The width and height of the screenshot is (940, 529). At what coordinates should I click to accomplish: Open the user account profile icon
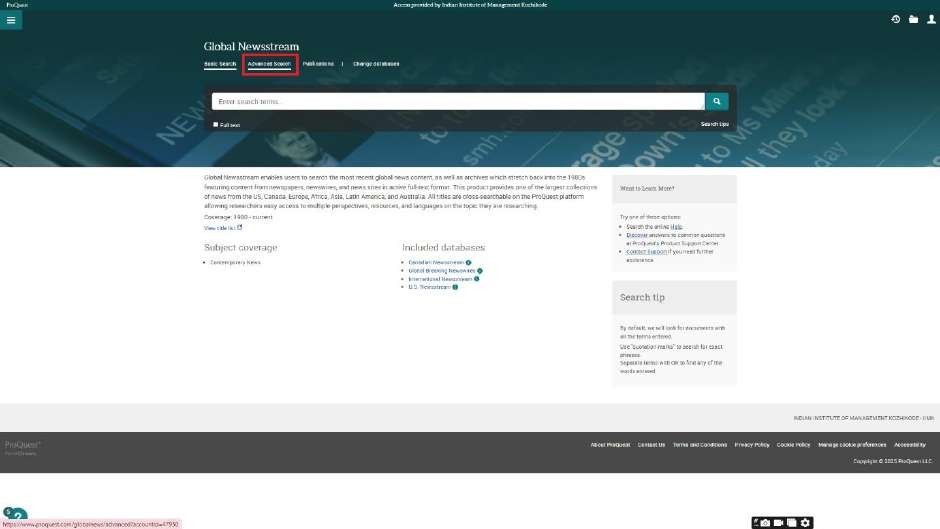click(x=930, y=19)
